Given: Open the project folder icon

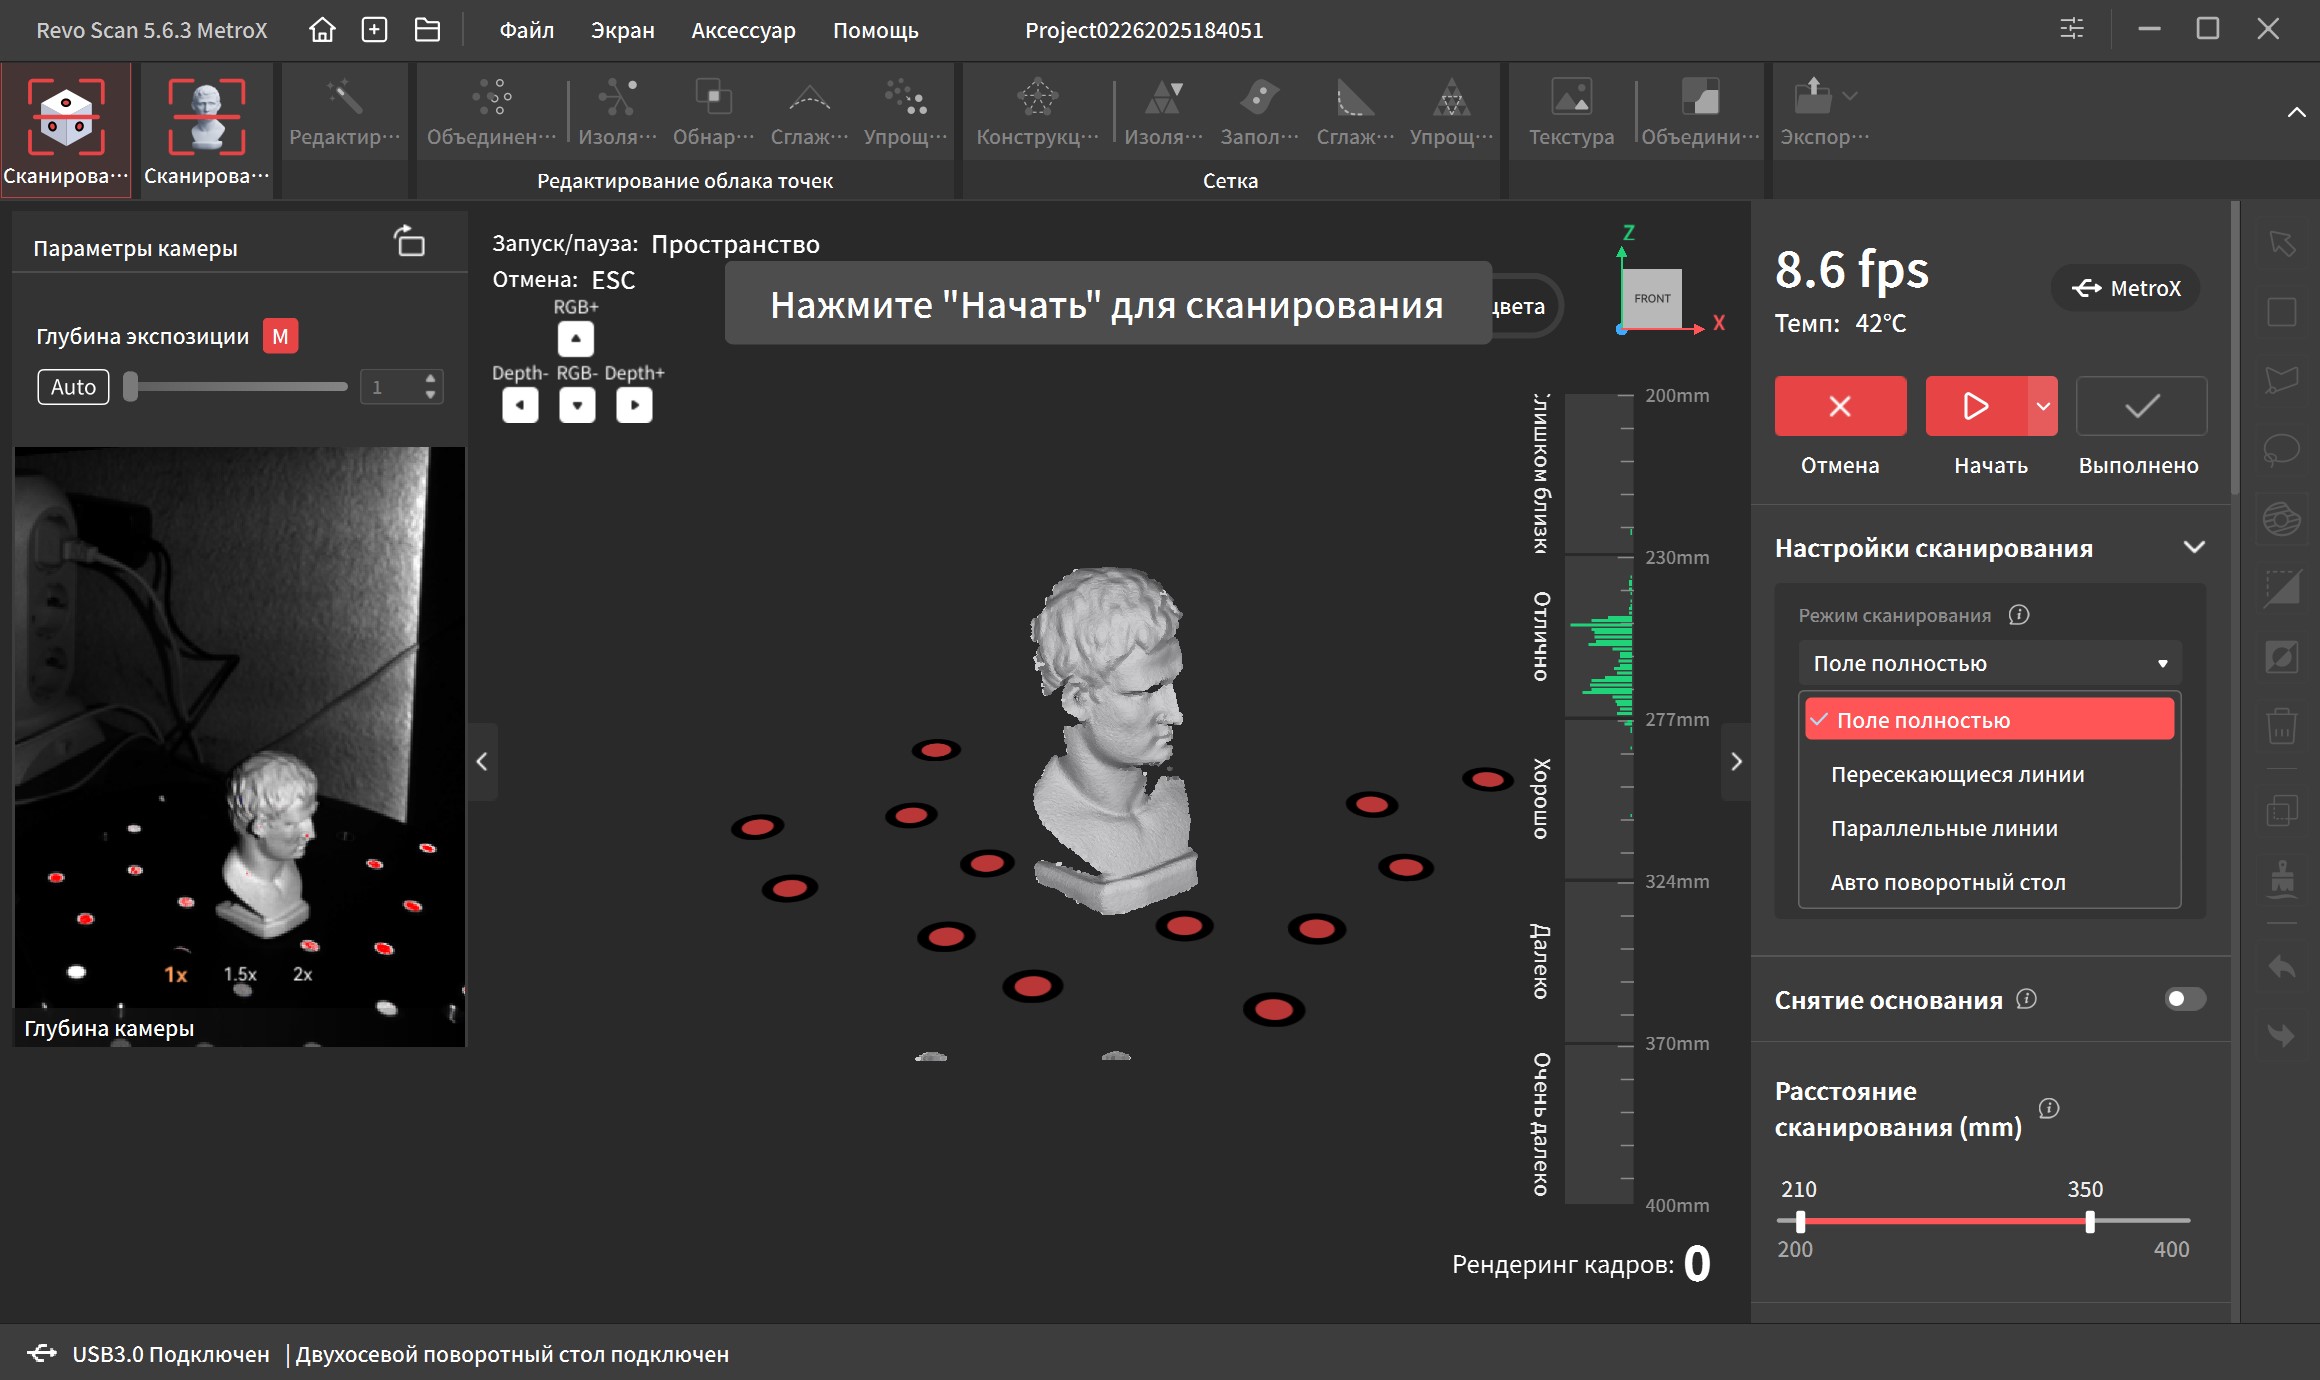Looking at the screenshot, I should point(427,30).
